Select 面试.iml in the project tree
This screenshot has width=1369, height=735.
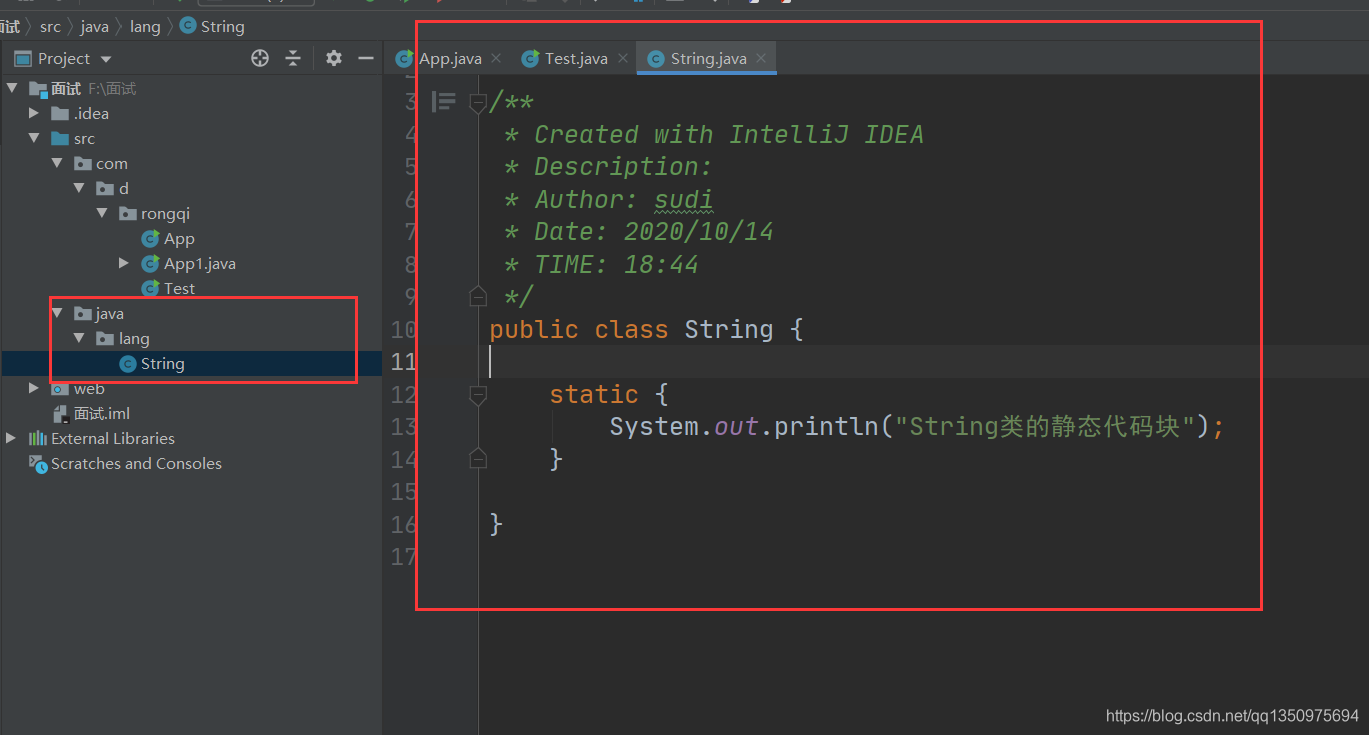click(102, 413)
